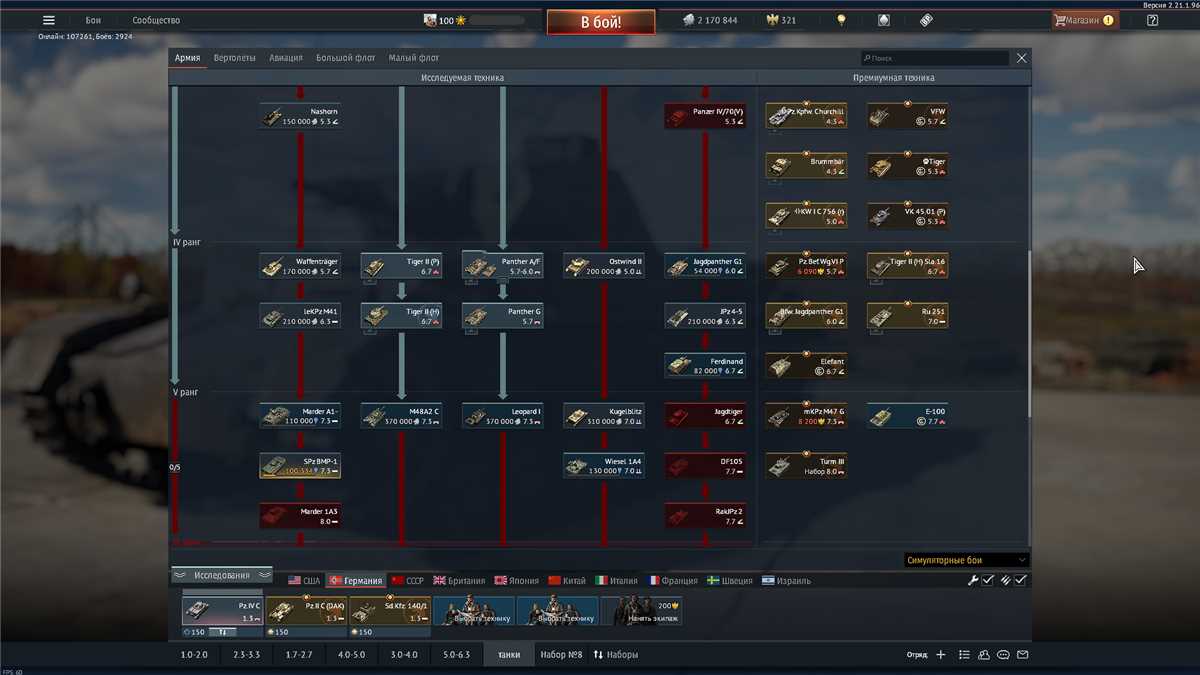Select the Kugelblitz vehicle card
Viewport: 1200px width, 675px height.
point(604,416)
